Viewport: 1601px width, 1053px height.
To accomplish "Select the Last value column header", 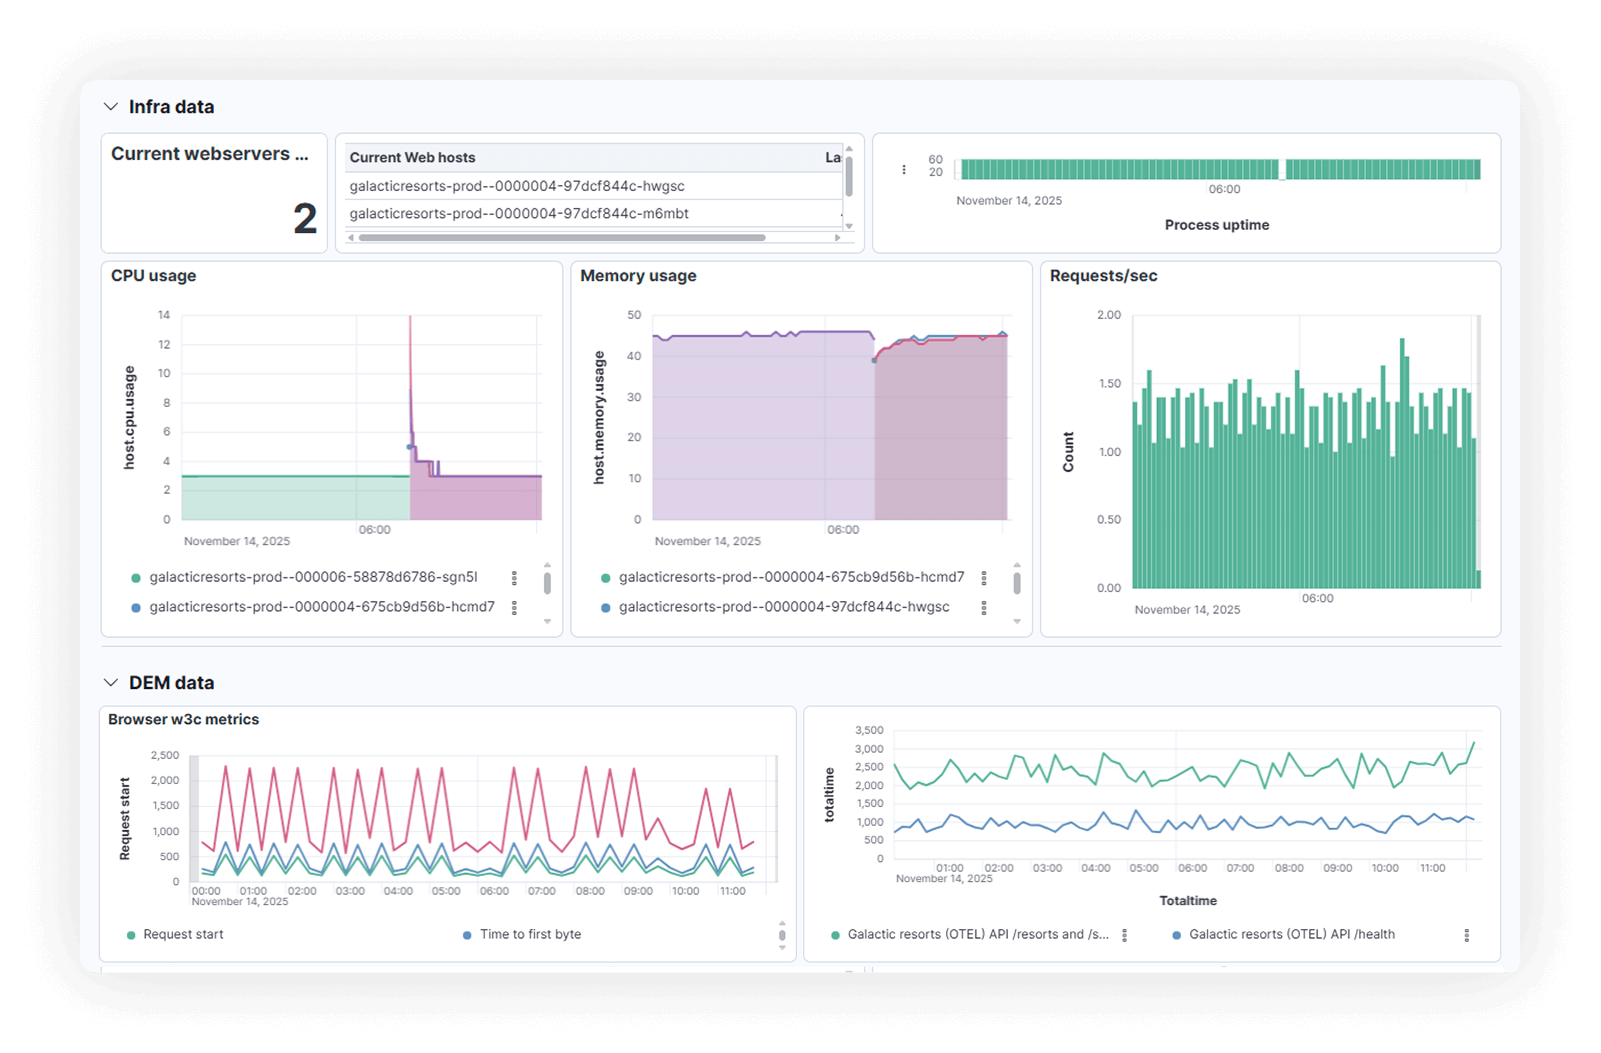I will (x=832, y=157).
